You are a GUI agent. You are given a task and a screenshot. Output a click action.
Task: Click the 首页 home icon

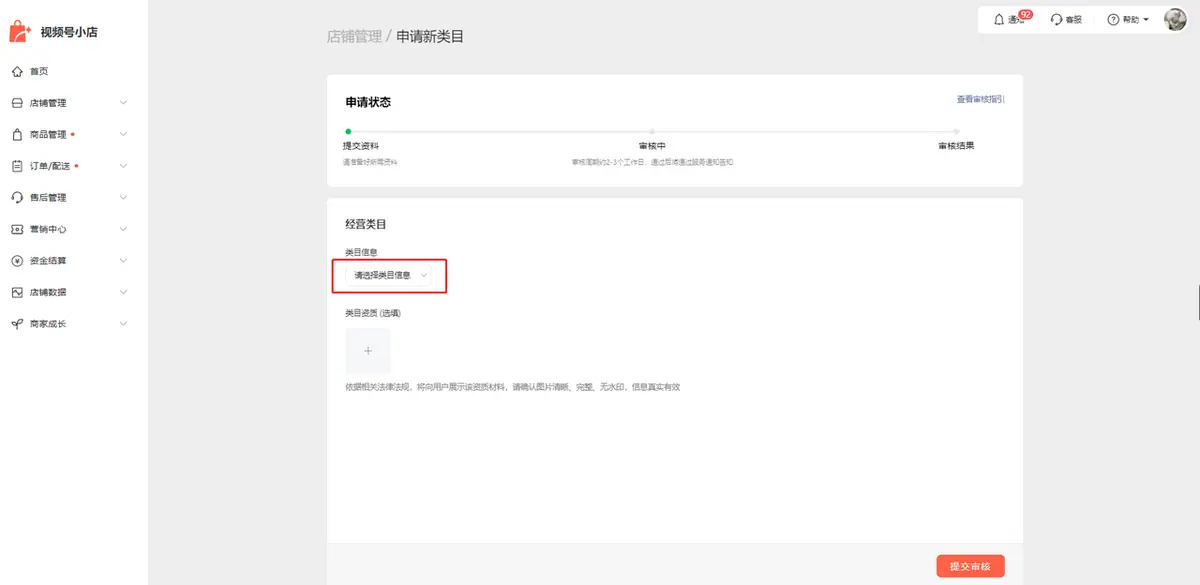pos(17,71)
